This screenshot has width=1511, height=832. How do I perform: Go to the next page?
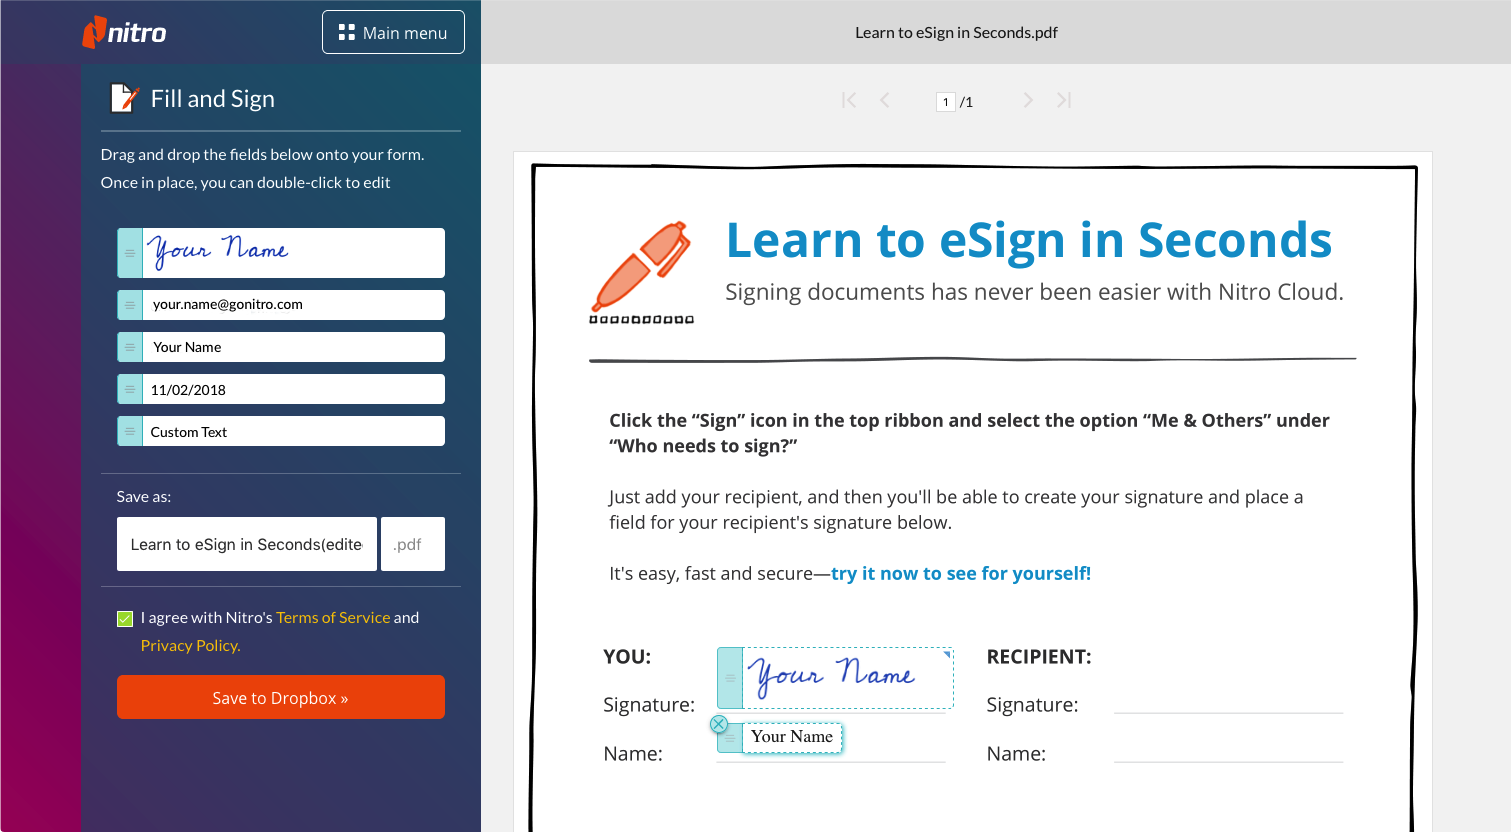1027,100
